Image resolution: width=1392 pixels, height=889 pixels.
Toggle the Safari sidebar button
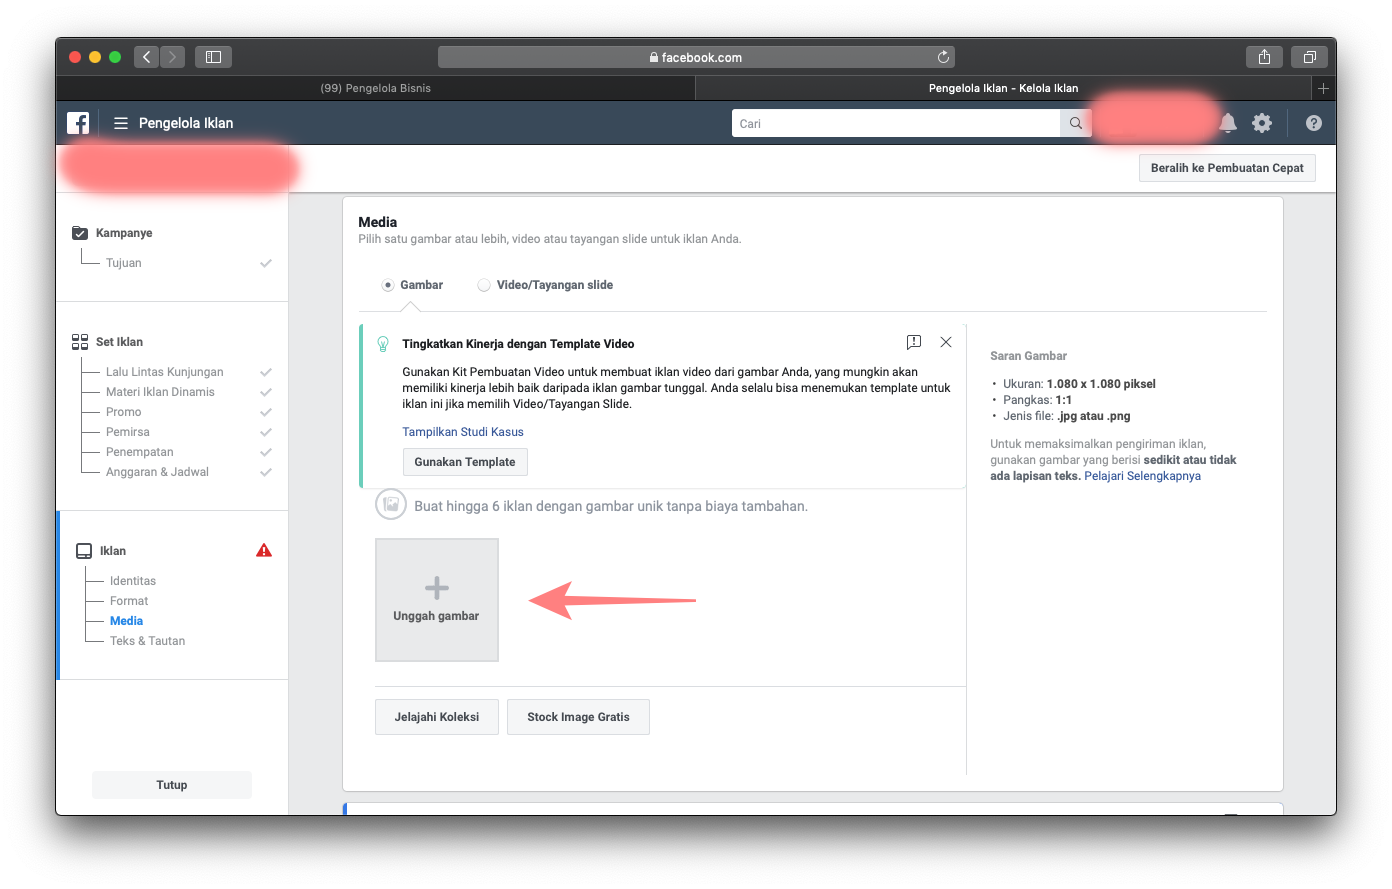tap(213, 57)
